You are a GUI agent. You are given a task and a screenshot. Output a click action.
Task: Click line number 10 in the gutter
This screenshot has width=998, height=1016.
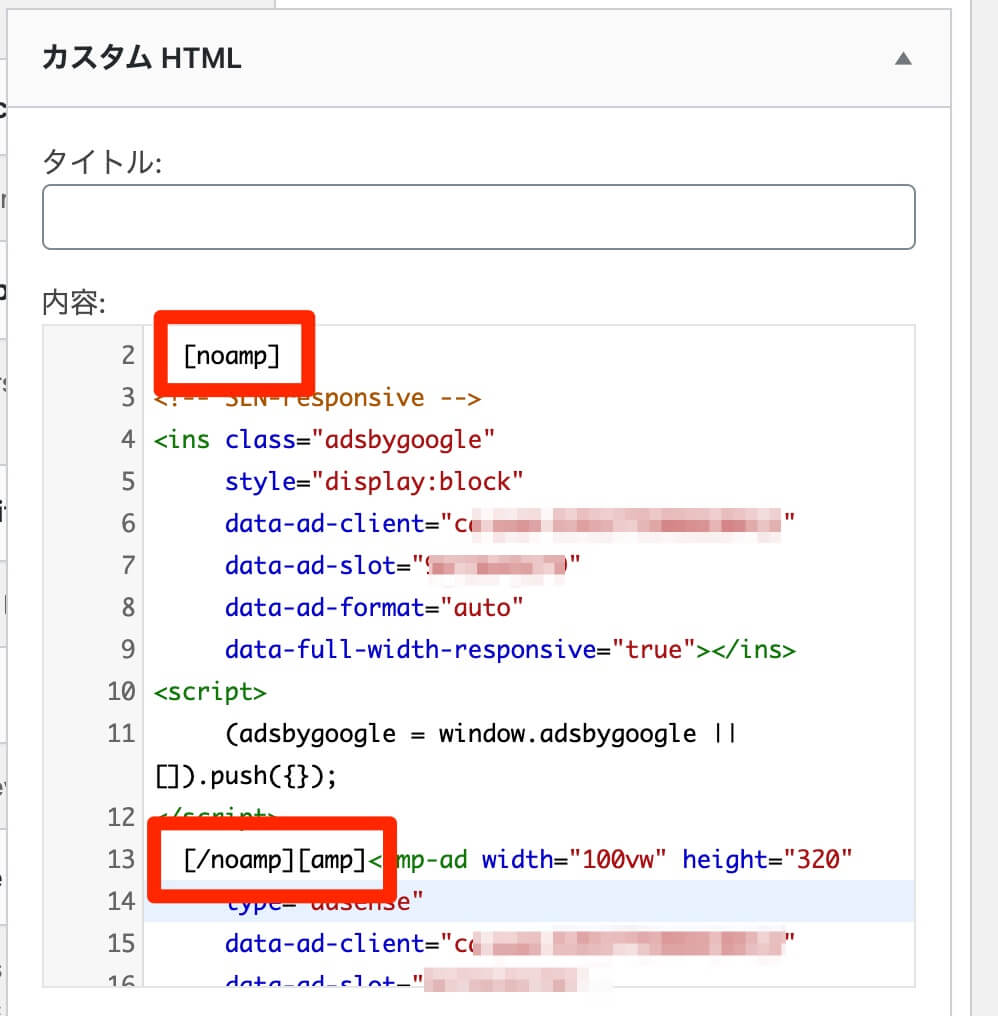121,691
